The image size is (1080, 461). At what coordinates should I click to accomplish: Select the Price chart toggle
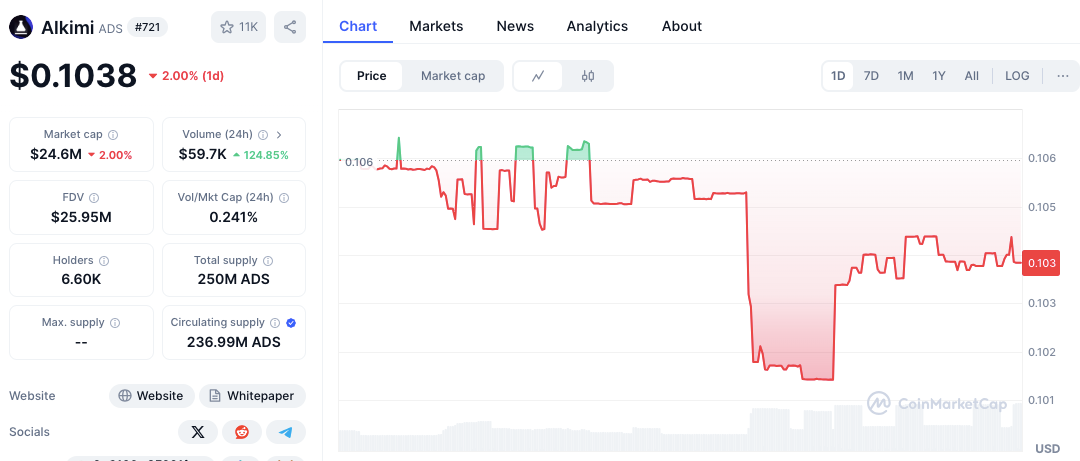pyautogui.click(x=371, y=76)
